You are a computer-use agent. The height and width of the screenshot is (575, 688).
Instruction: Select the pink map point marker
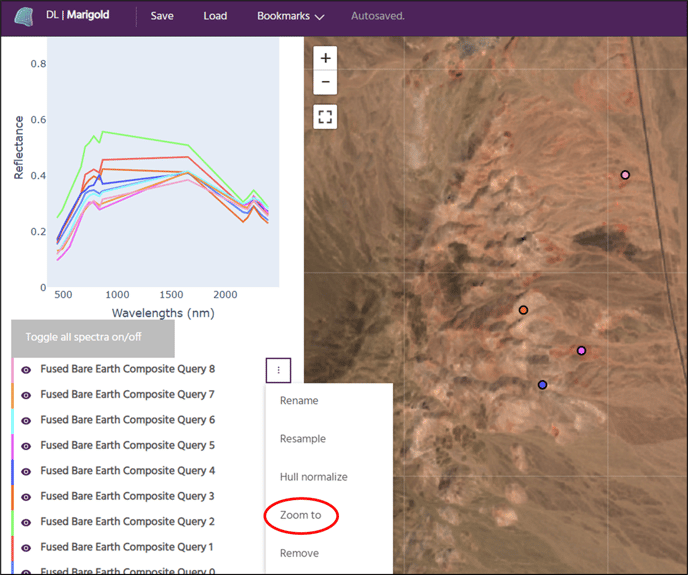625,175
